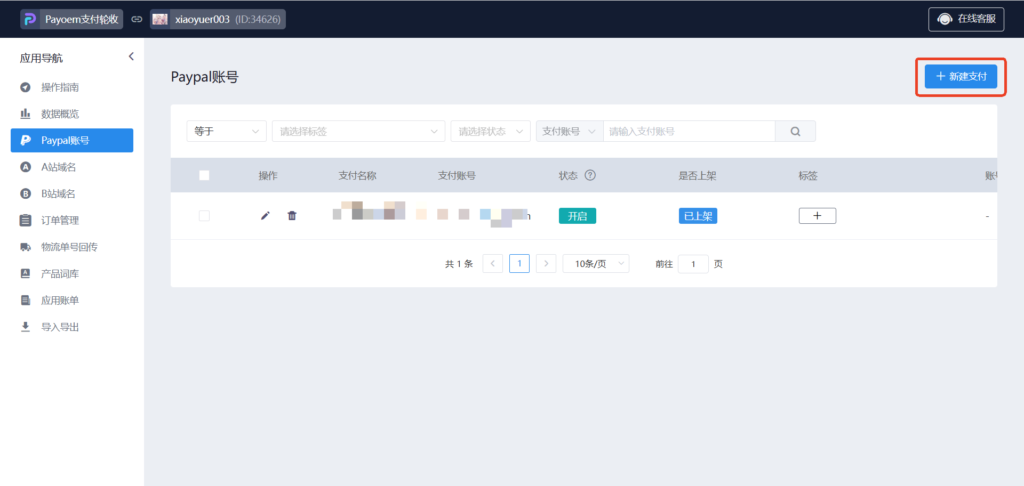Viewport: 1024px width, 486px height.
Task: Click the search magnifier button
Action: tap(795, 131)
